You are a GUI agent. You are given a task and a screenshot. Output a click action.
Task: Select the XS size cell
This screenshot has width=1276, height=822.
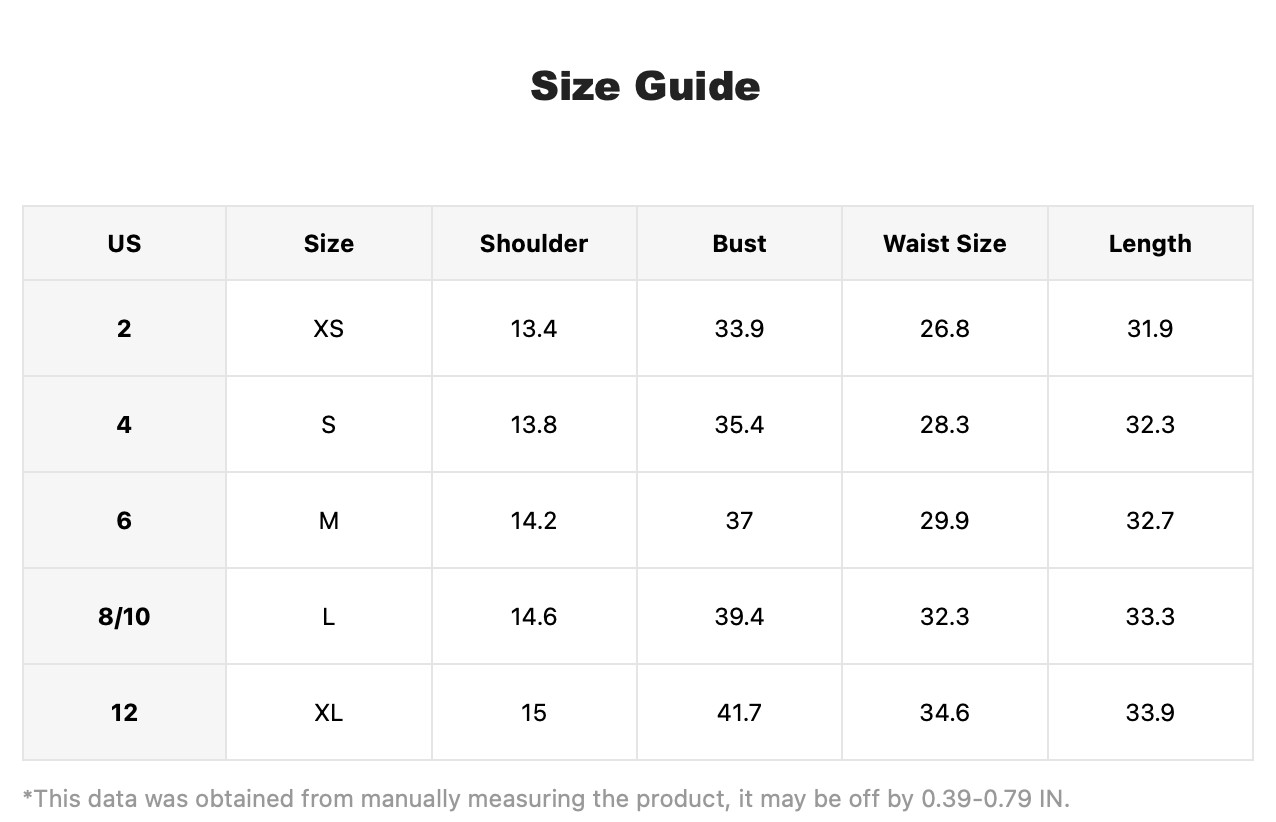click(x=329, y=328)
